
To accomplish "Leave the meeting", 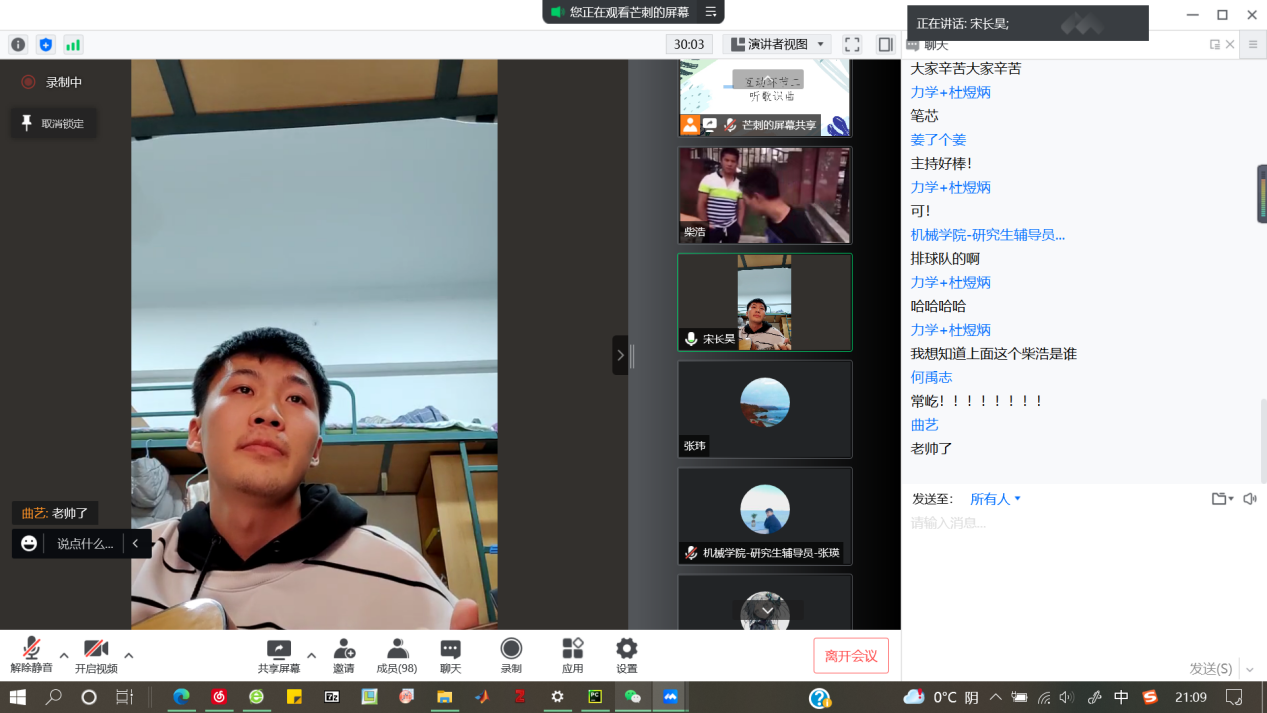I will (851, 656).
